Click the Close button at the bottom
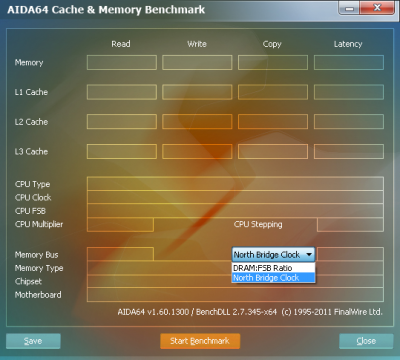This screenshot has height=360, width=400. pos(366,341)
